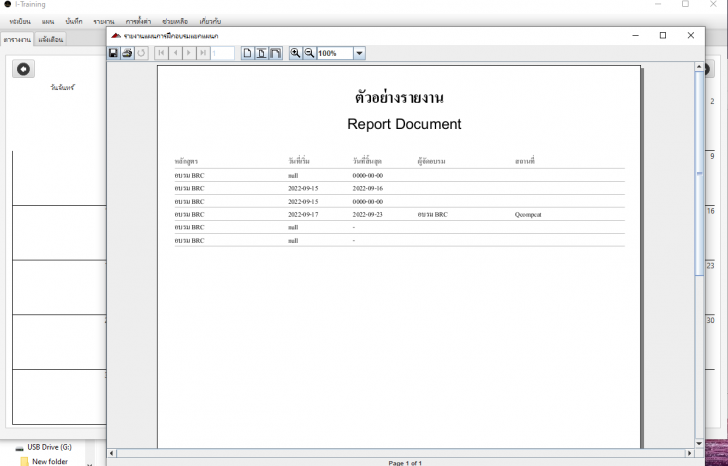Click the 'Page 1 of 1' status text

tap(405, 463)
